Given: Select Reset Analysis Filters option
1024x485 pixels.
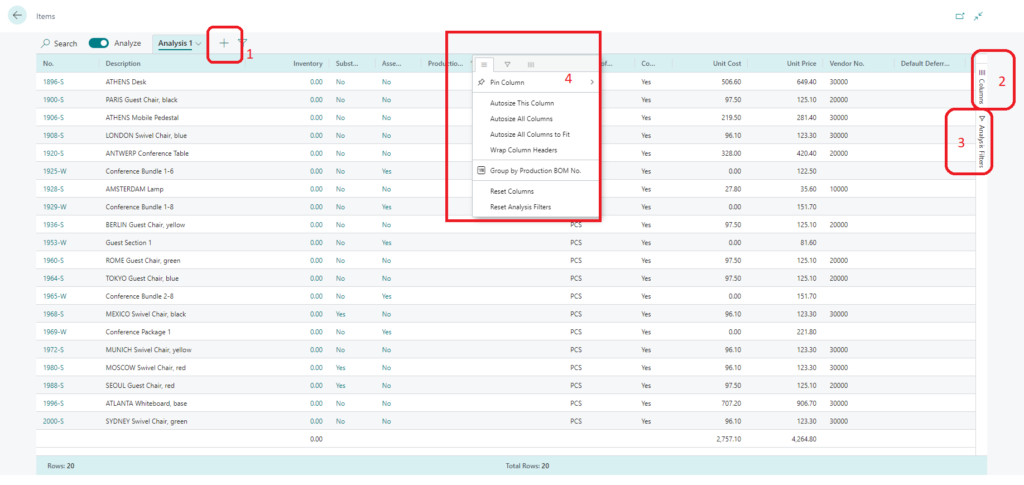Looking at the screenshot, I should [520, 207].
